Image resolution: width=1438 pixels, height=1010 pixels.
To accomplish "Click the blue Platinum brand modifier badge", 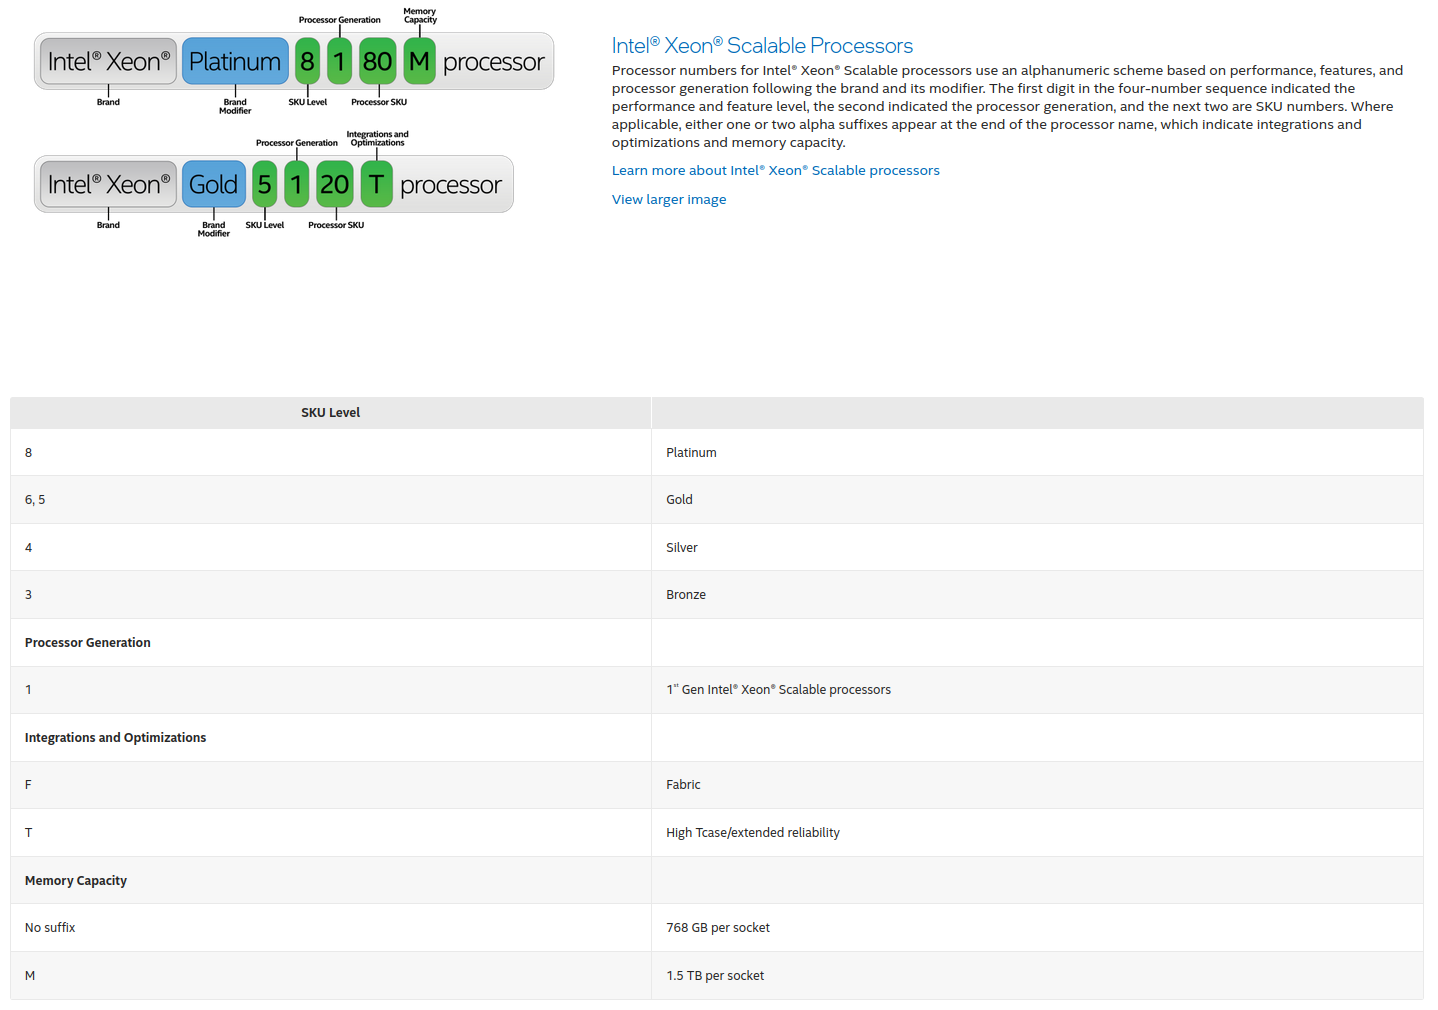I will 235,62.
